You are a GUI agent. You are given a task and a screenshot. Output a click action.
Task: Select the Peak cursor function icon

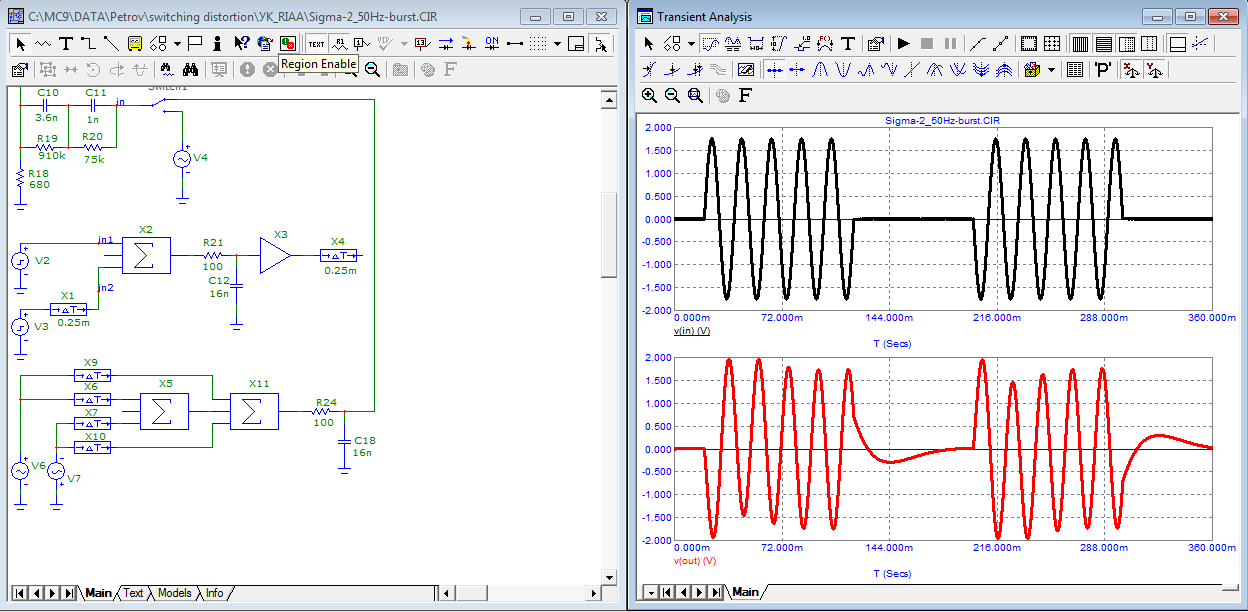pyautogui.click(x=820, y=69)
